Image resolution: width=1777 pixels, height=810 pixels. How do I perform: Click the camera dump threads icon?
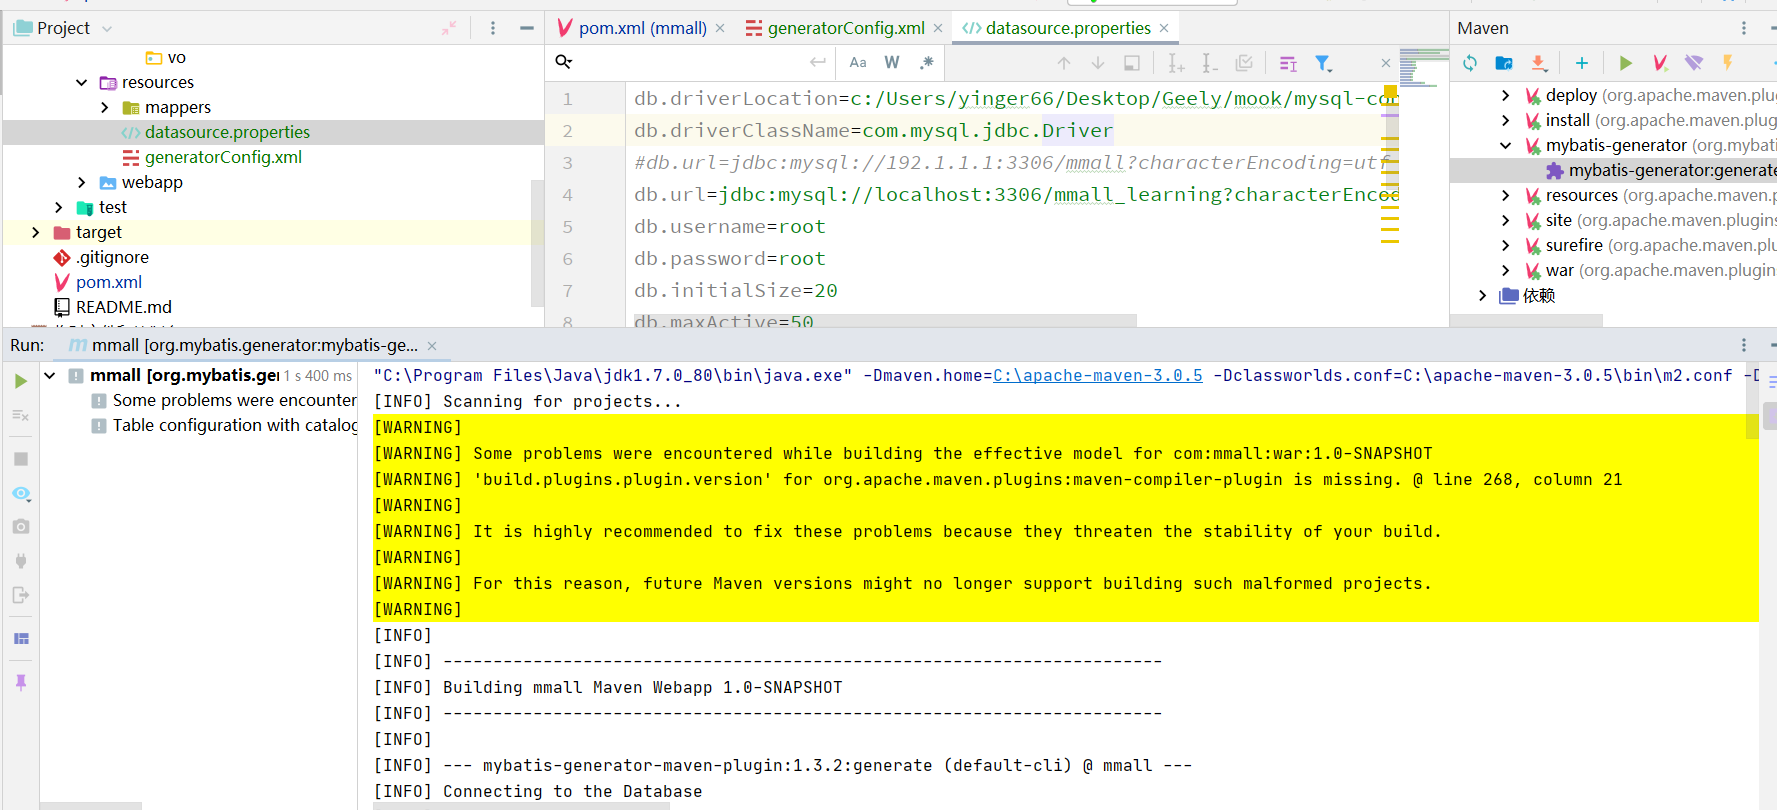tap(21, 526)
